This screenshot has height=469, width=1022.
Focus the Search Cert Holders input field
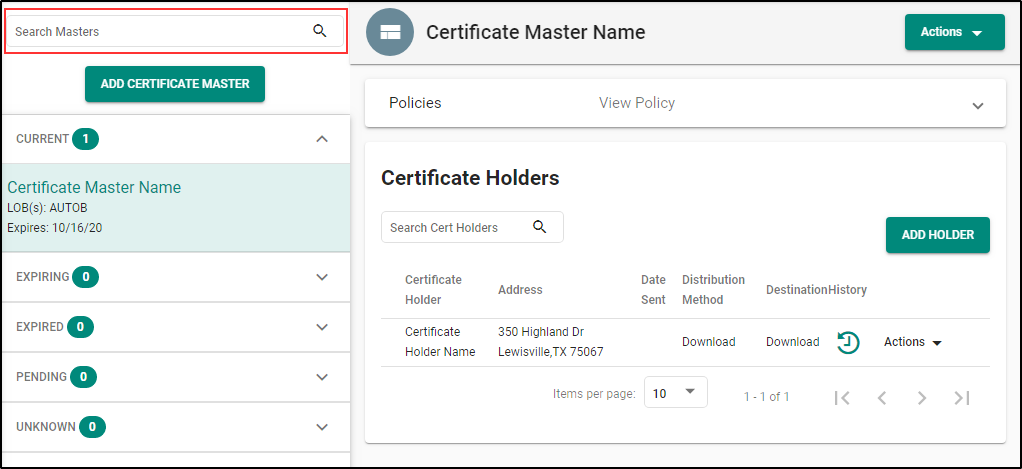pos(472,227)
